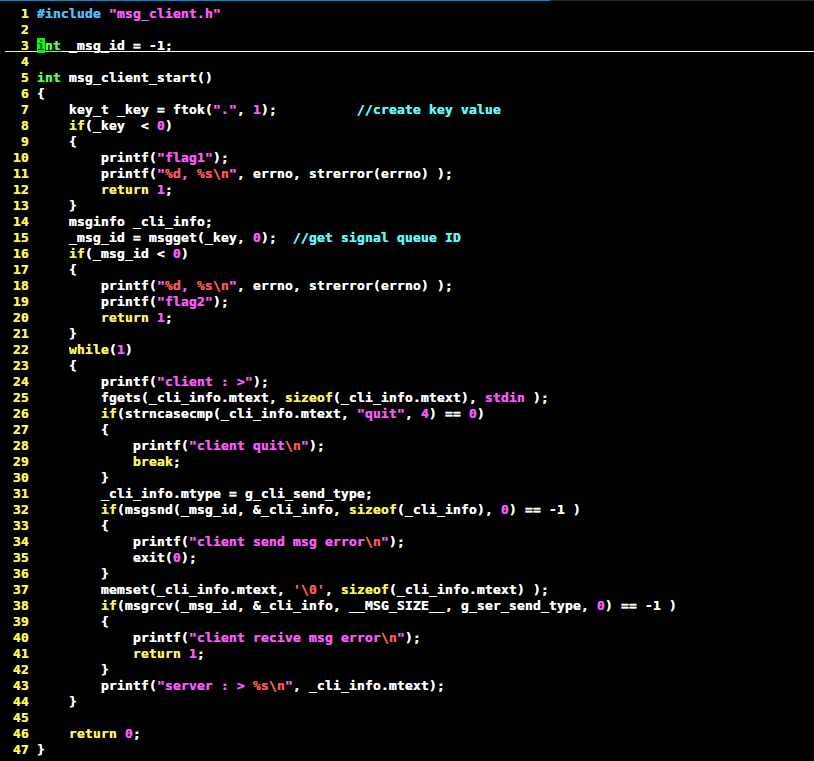Click the strncasecmp "quit" comparison
The height and width of the screenshot is (761, 814).
(x=292, y=414)
